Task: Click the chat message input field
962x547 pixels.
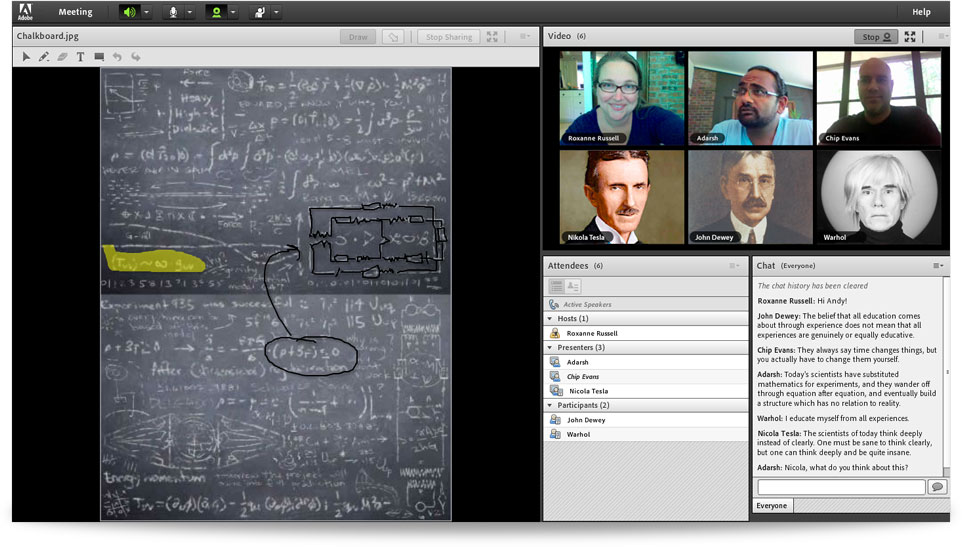Action: 841,487
